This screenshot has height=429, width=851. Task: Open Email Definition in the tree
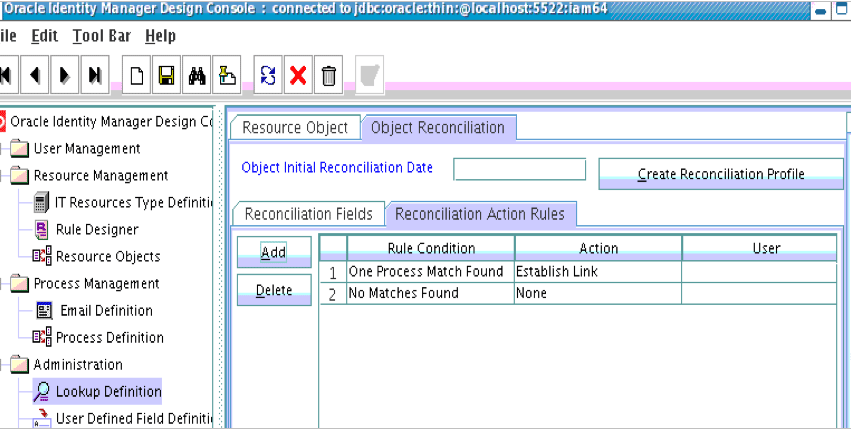[106, 311]
